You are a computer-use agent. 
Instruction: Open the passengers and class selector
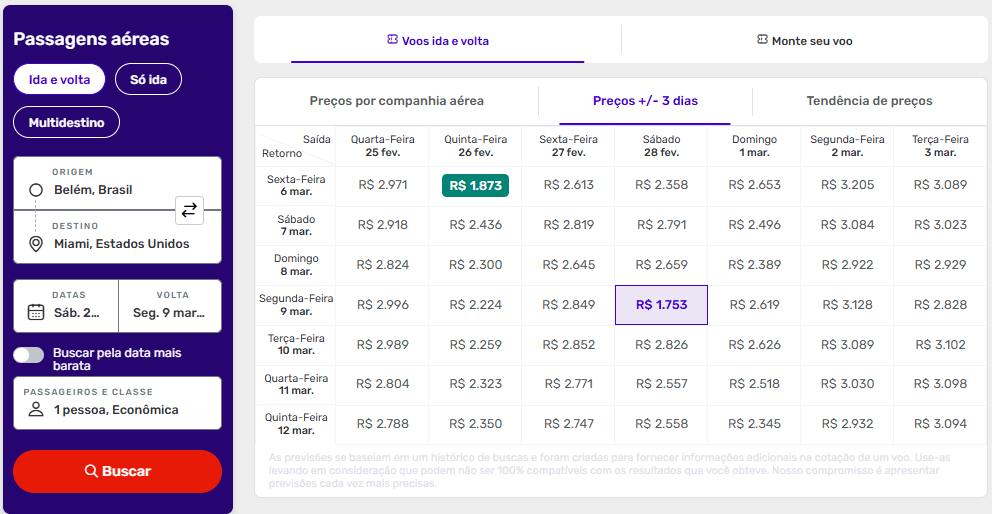[117, 402]
